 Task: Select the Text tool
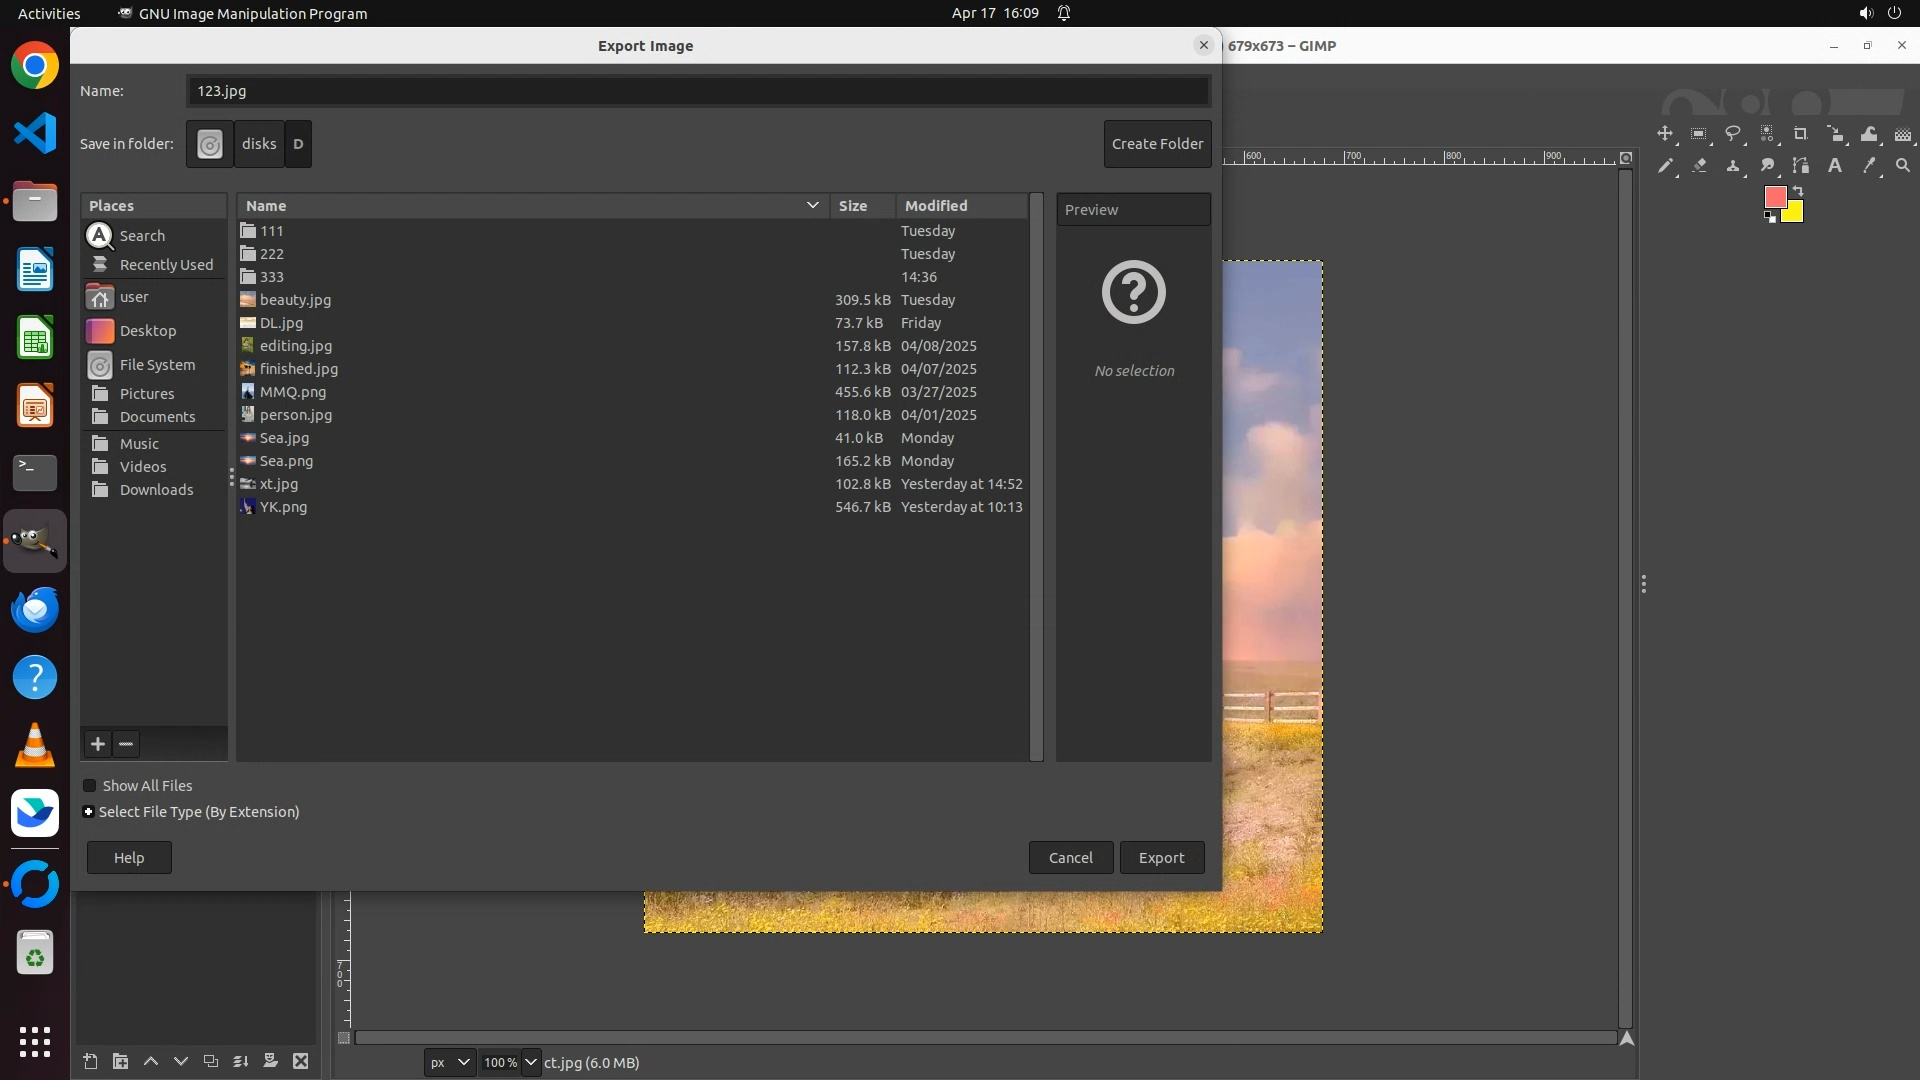tap(1835, 166)
